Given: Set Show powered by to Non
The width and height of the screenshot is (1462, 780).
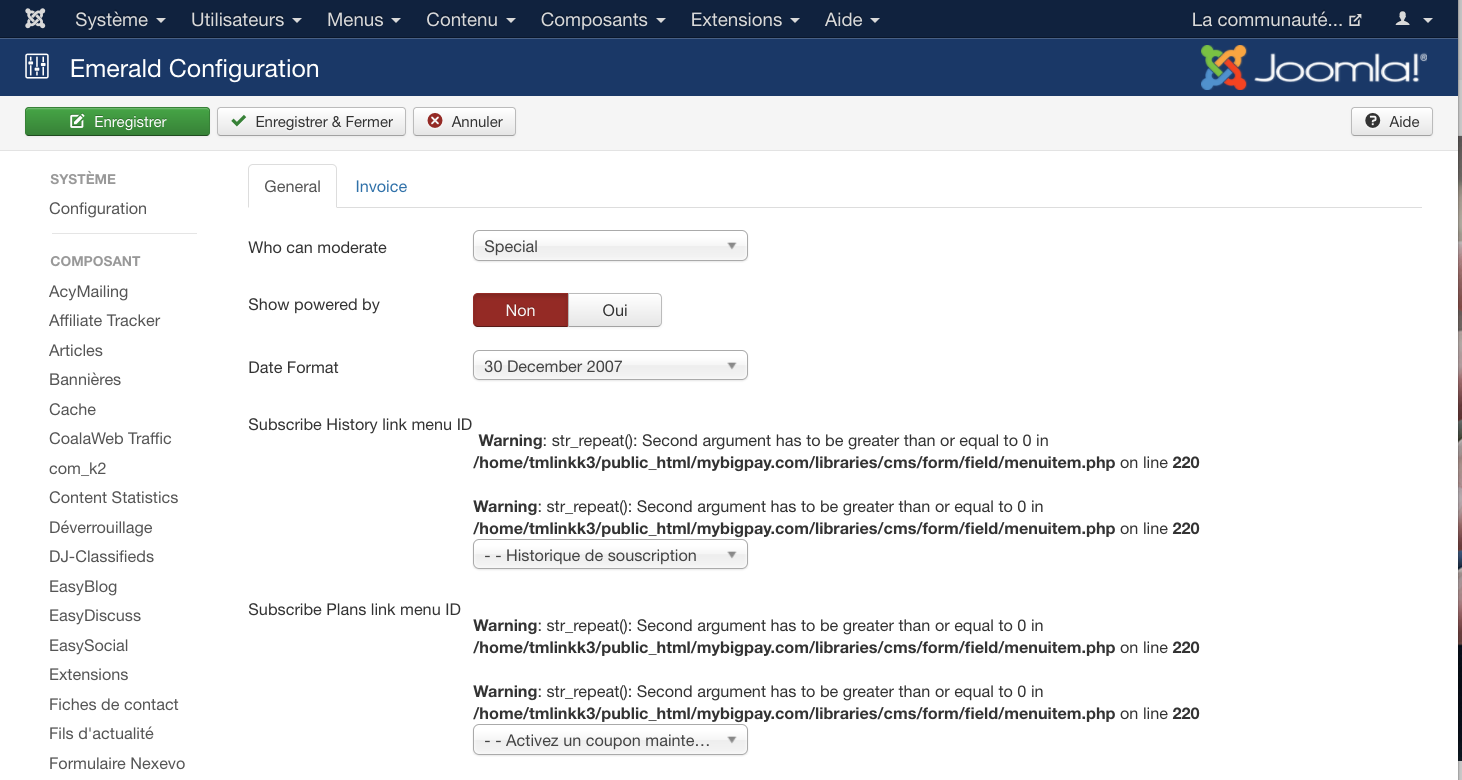Looking at the screenshot, I should [520, 310].
